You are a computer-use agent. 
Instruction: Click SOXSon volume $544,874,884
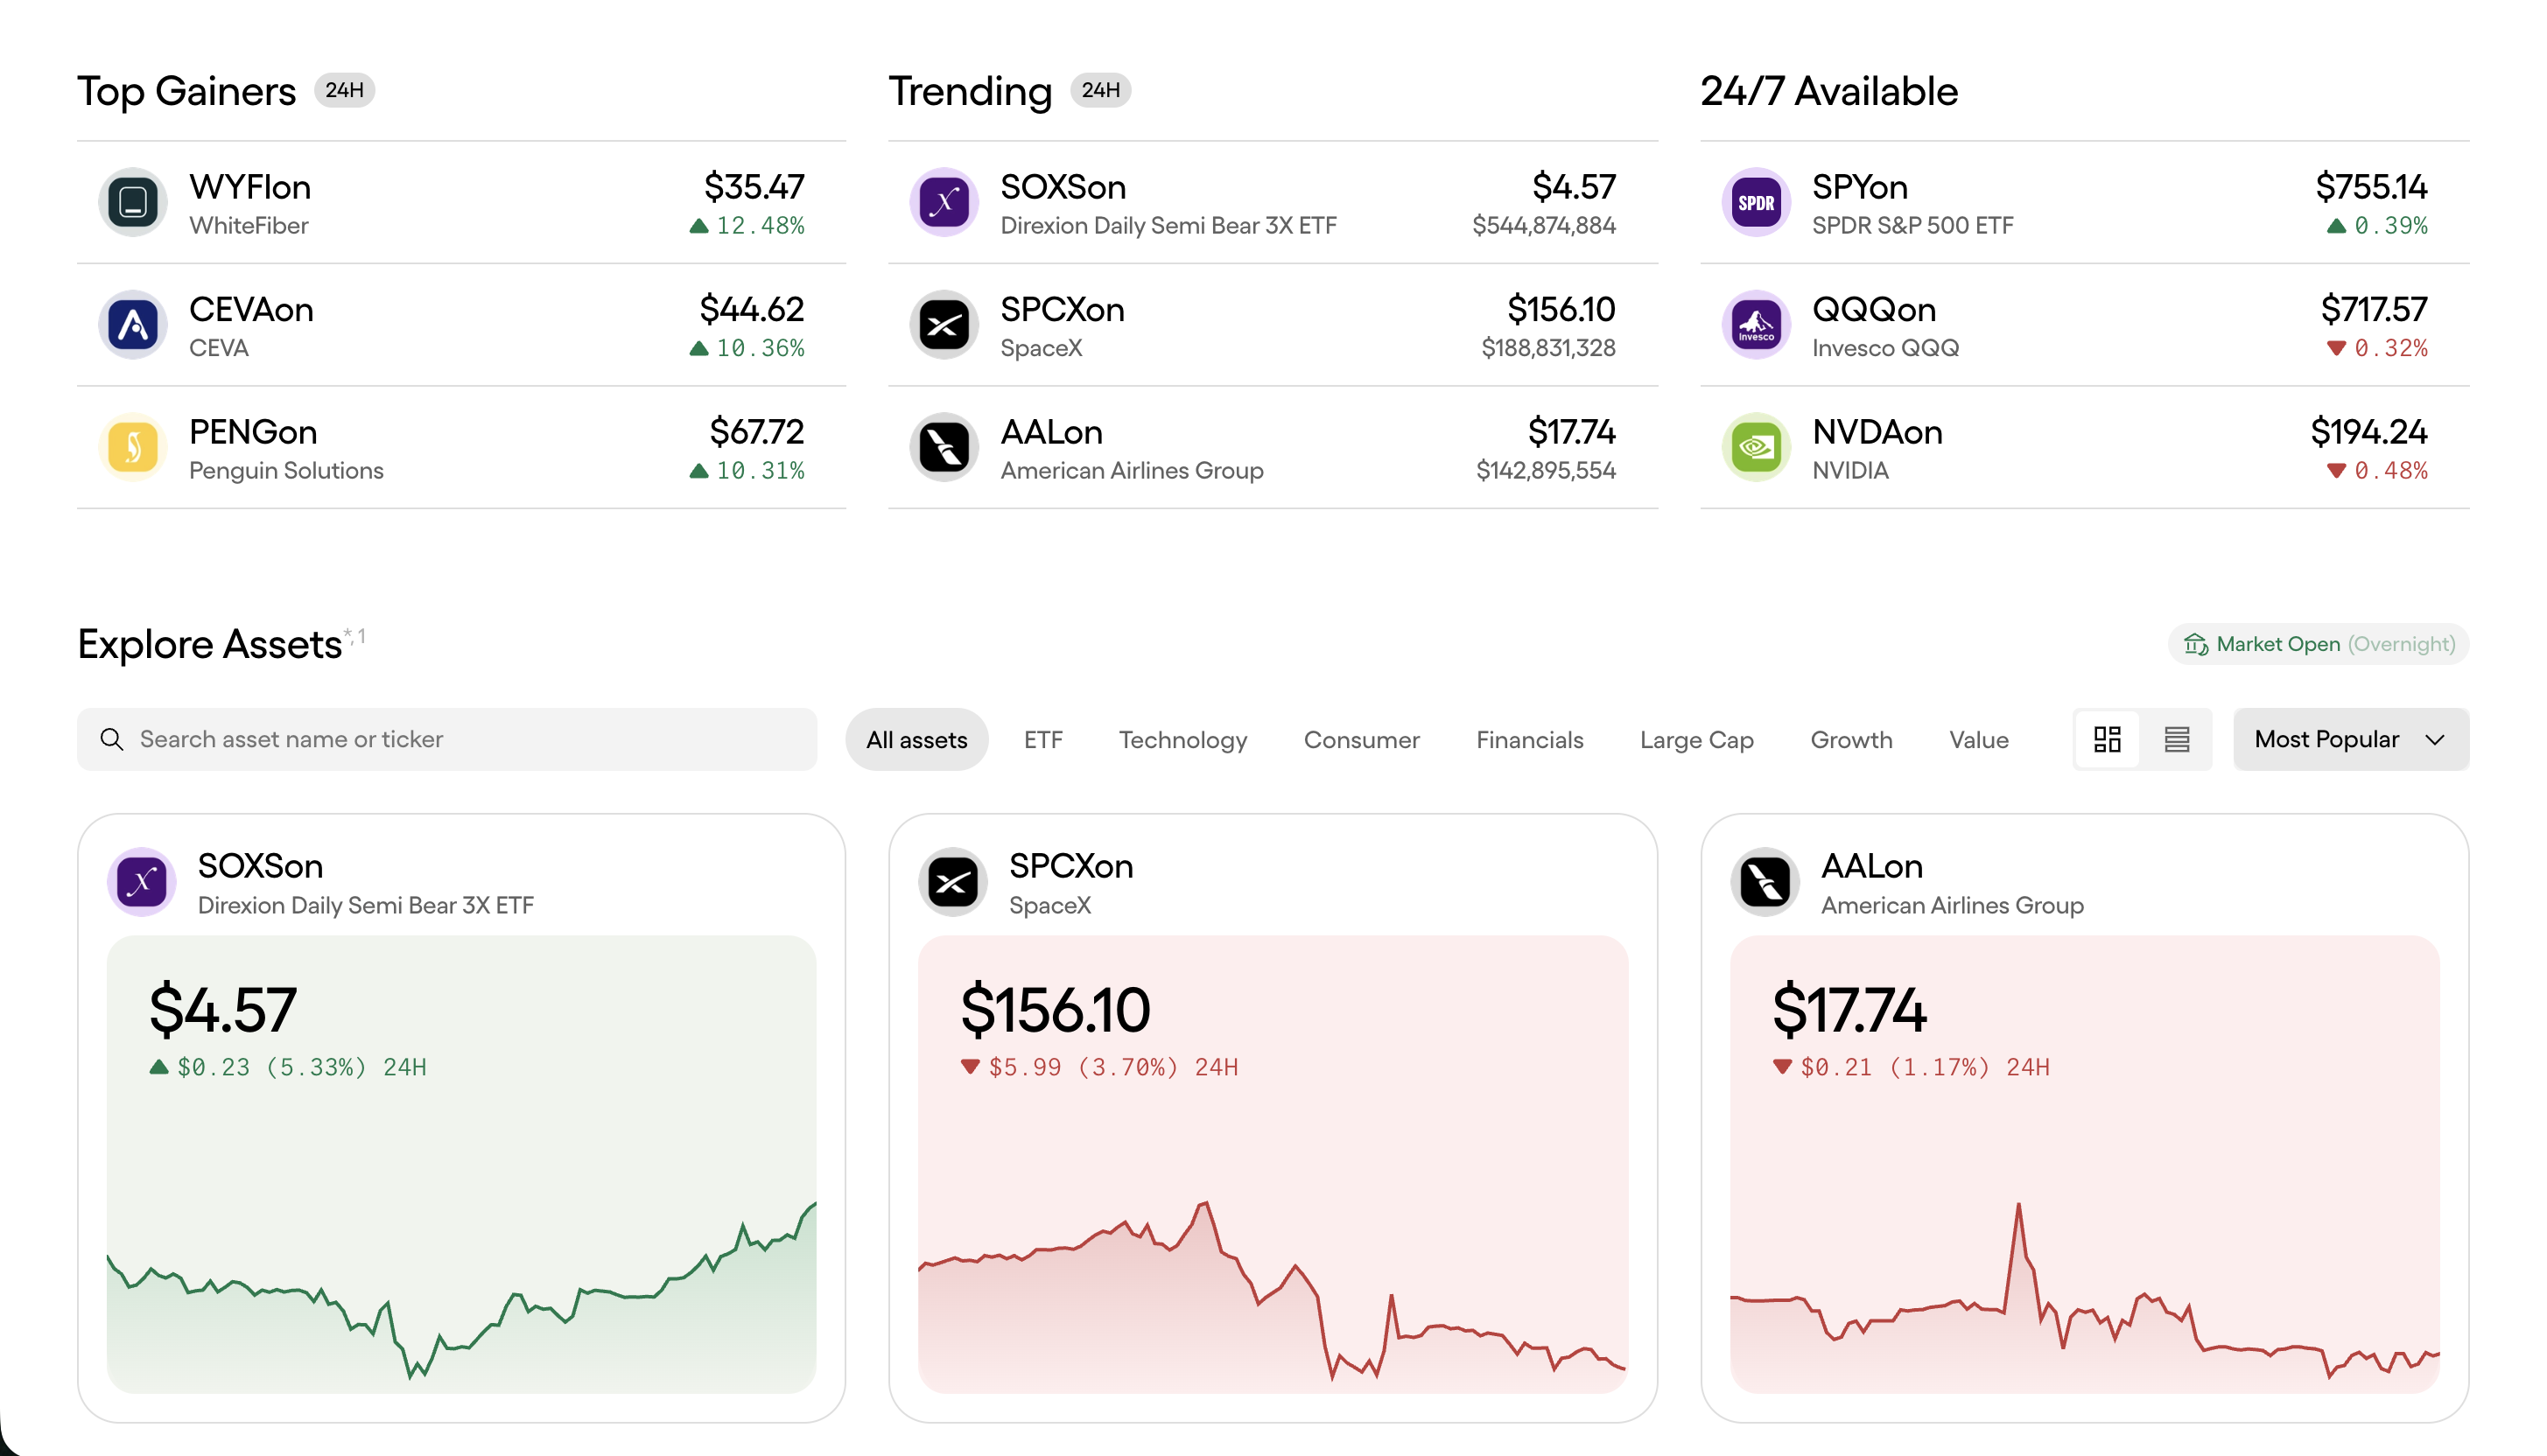tap(1543, 226)
